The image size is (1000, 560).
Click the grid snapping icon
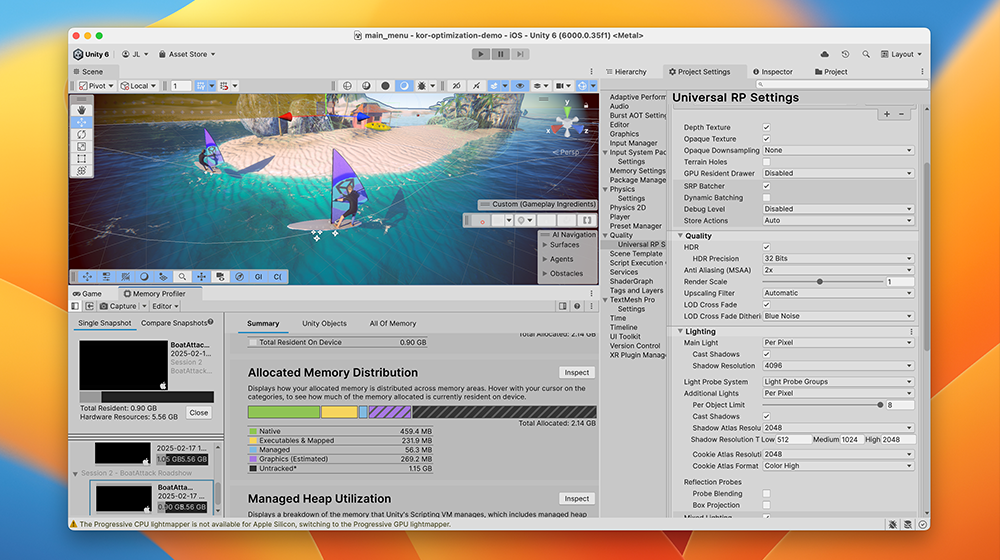201,85
